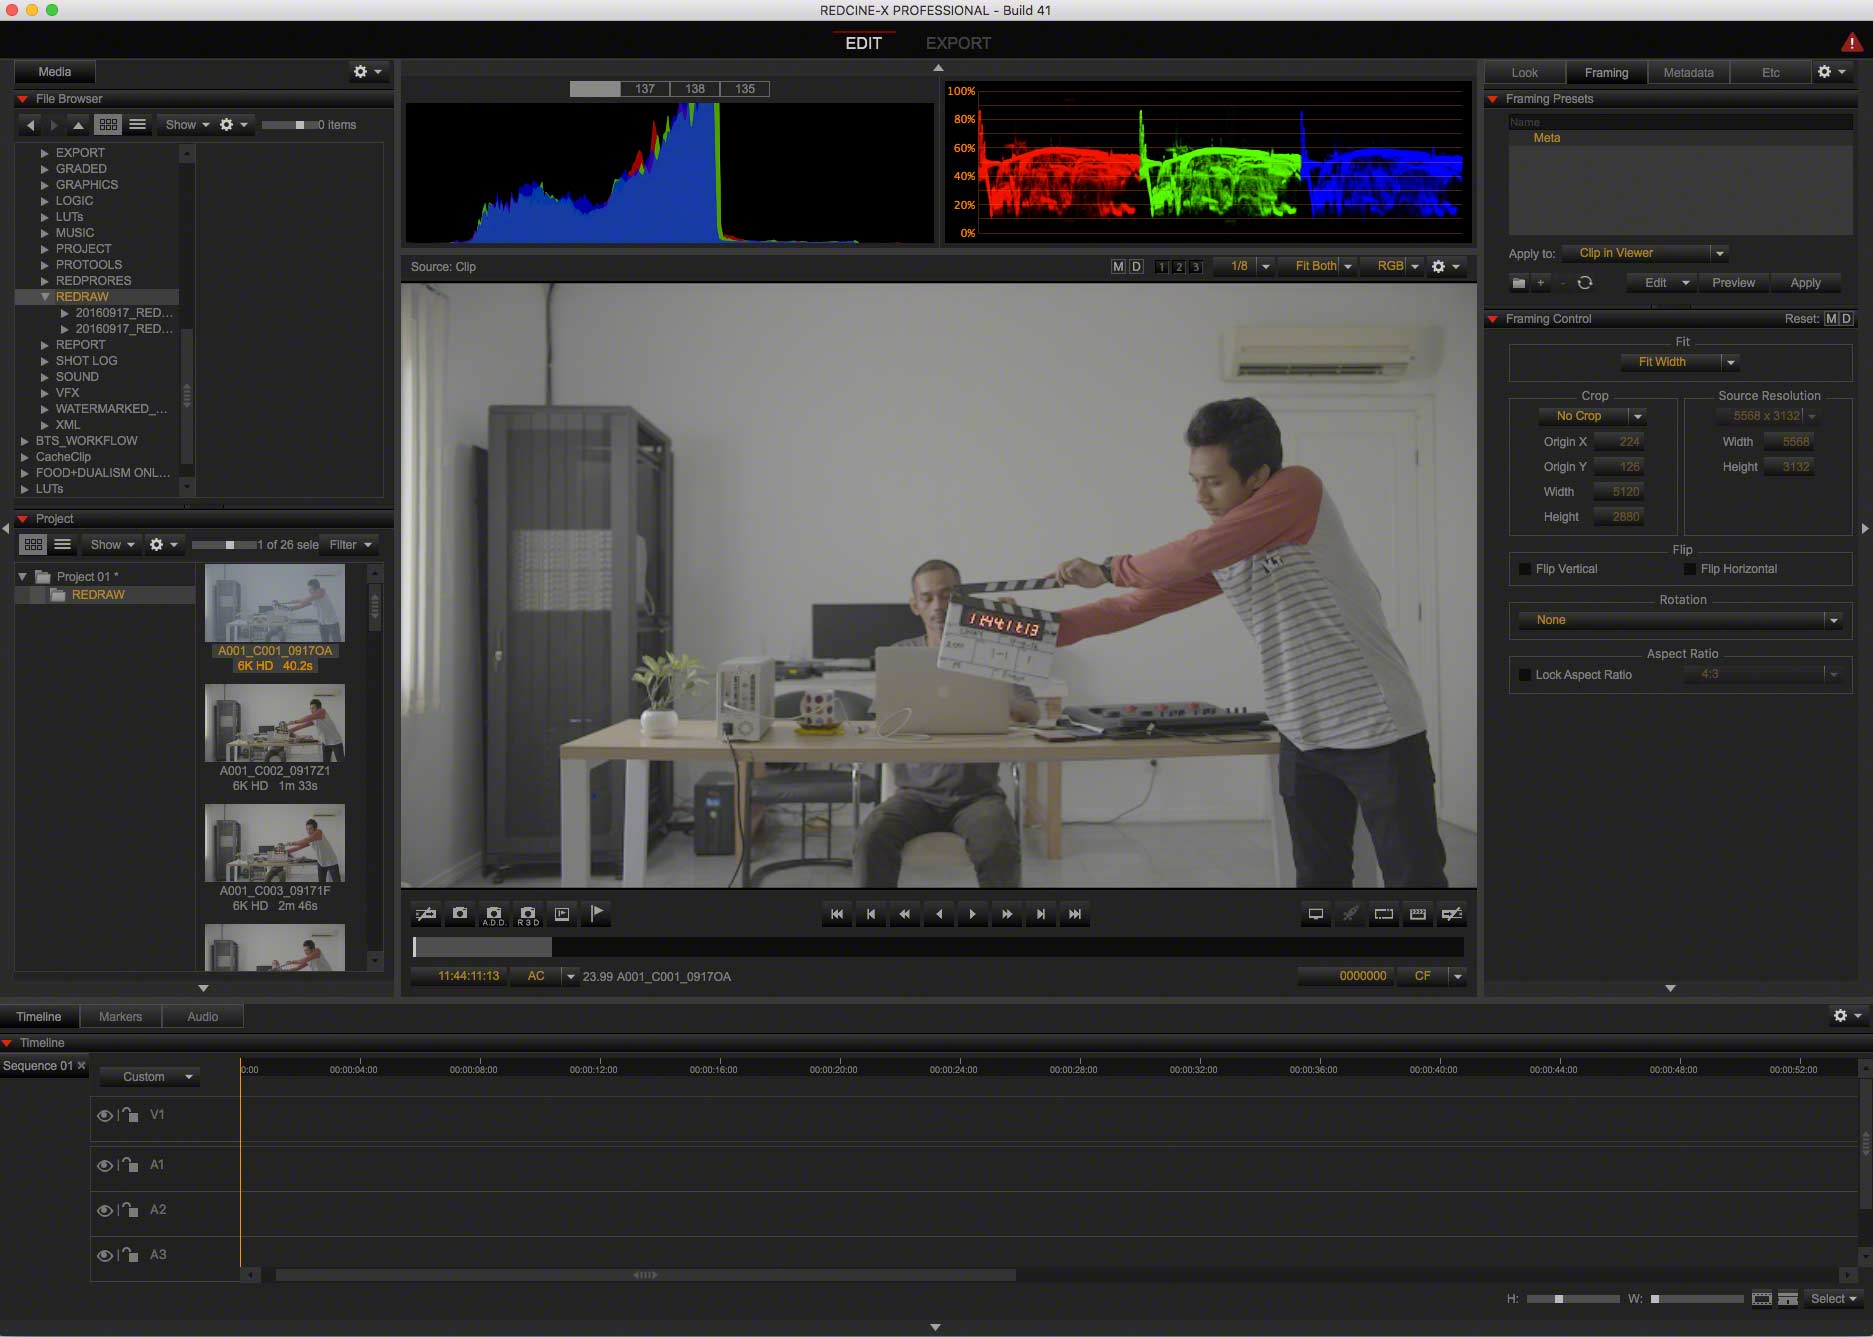Click the reload framing presets icon
1873x1337 pixels.
[1585, 283]
